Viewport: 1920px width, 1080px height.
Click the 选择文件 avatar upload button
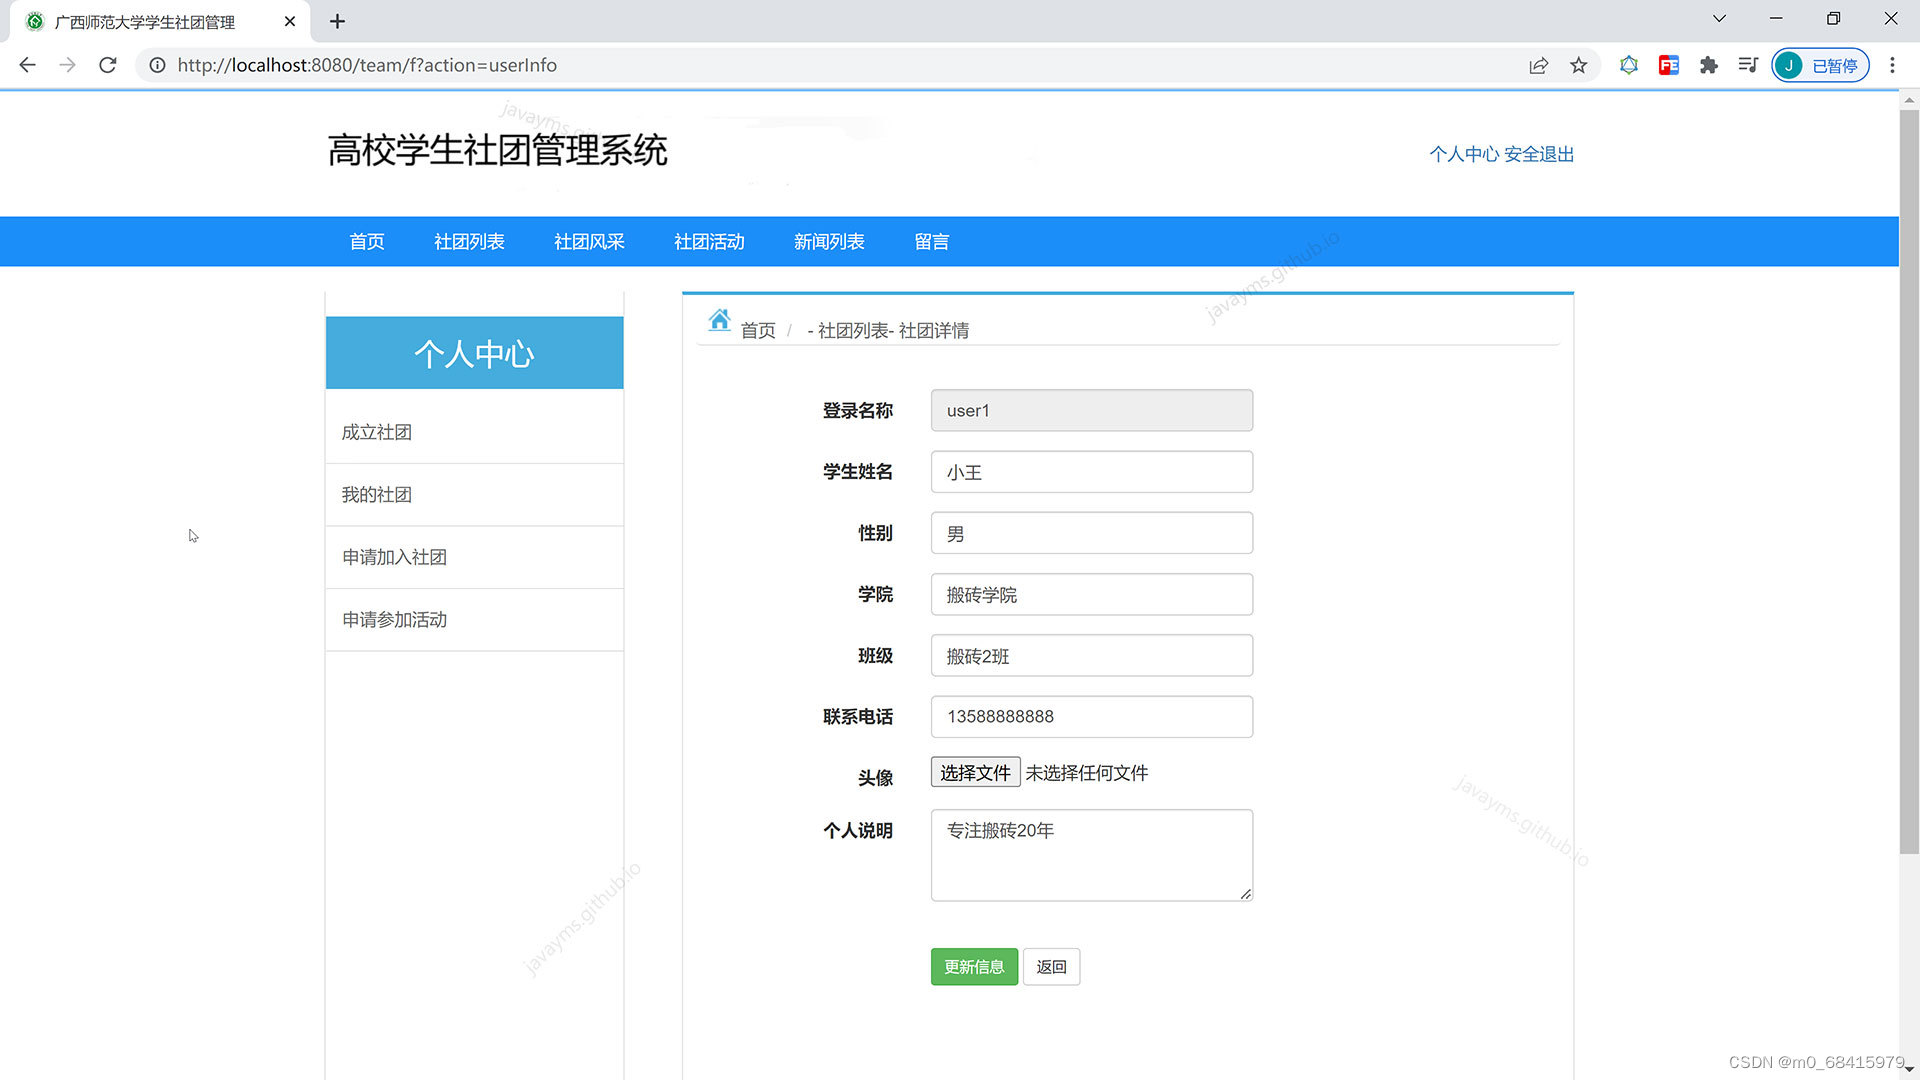click(975, 772)
